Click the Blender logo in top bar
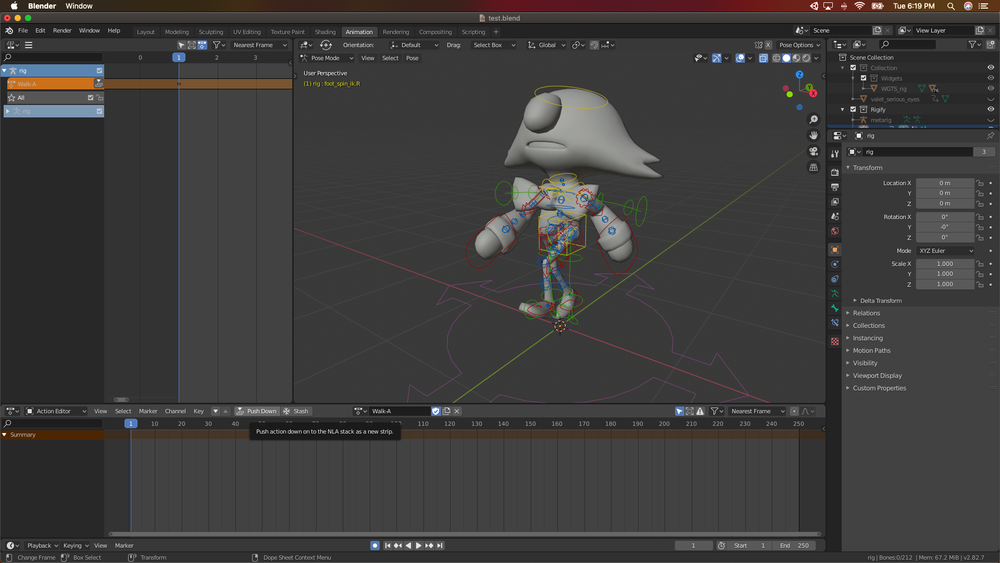This screenshot has width=1000, height=563. (x=9, y=31)
